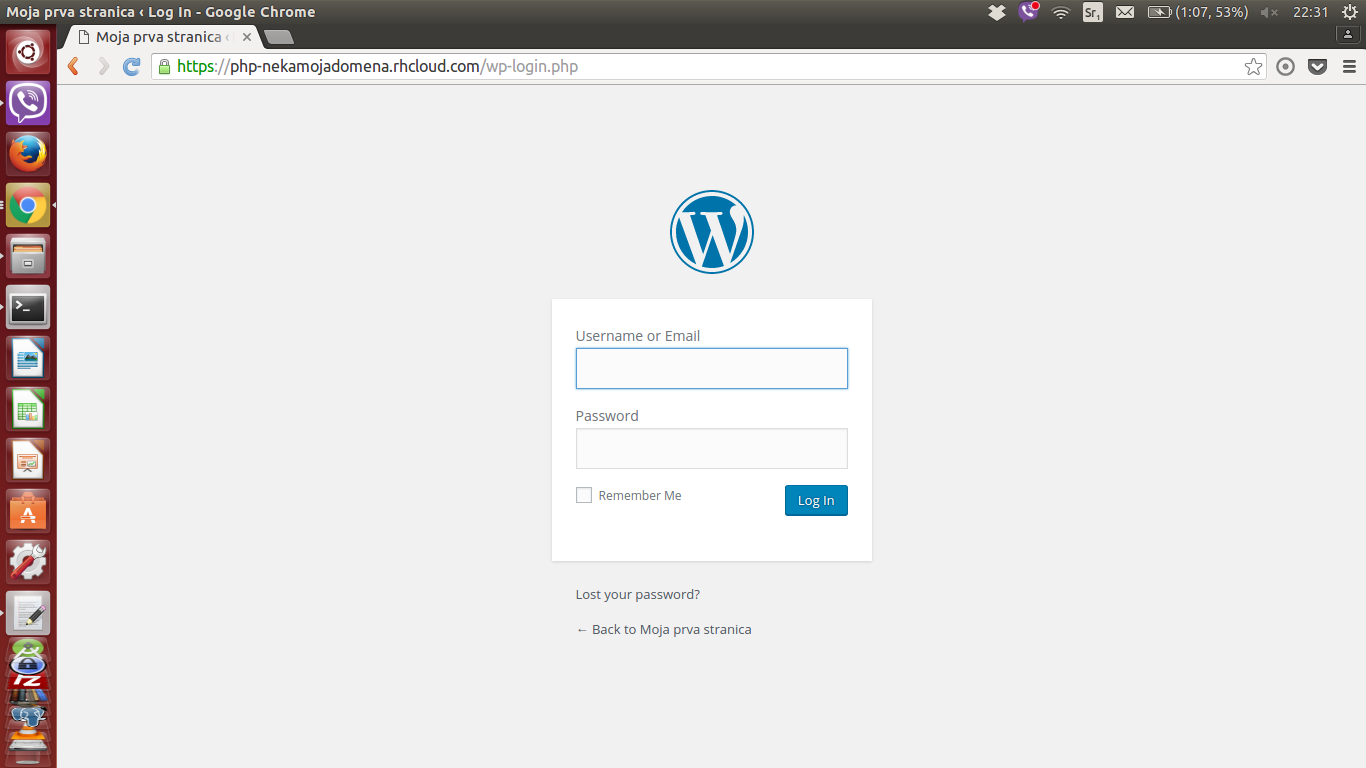Go forward in Chrome

click(x=103, y=67)
